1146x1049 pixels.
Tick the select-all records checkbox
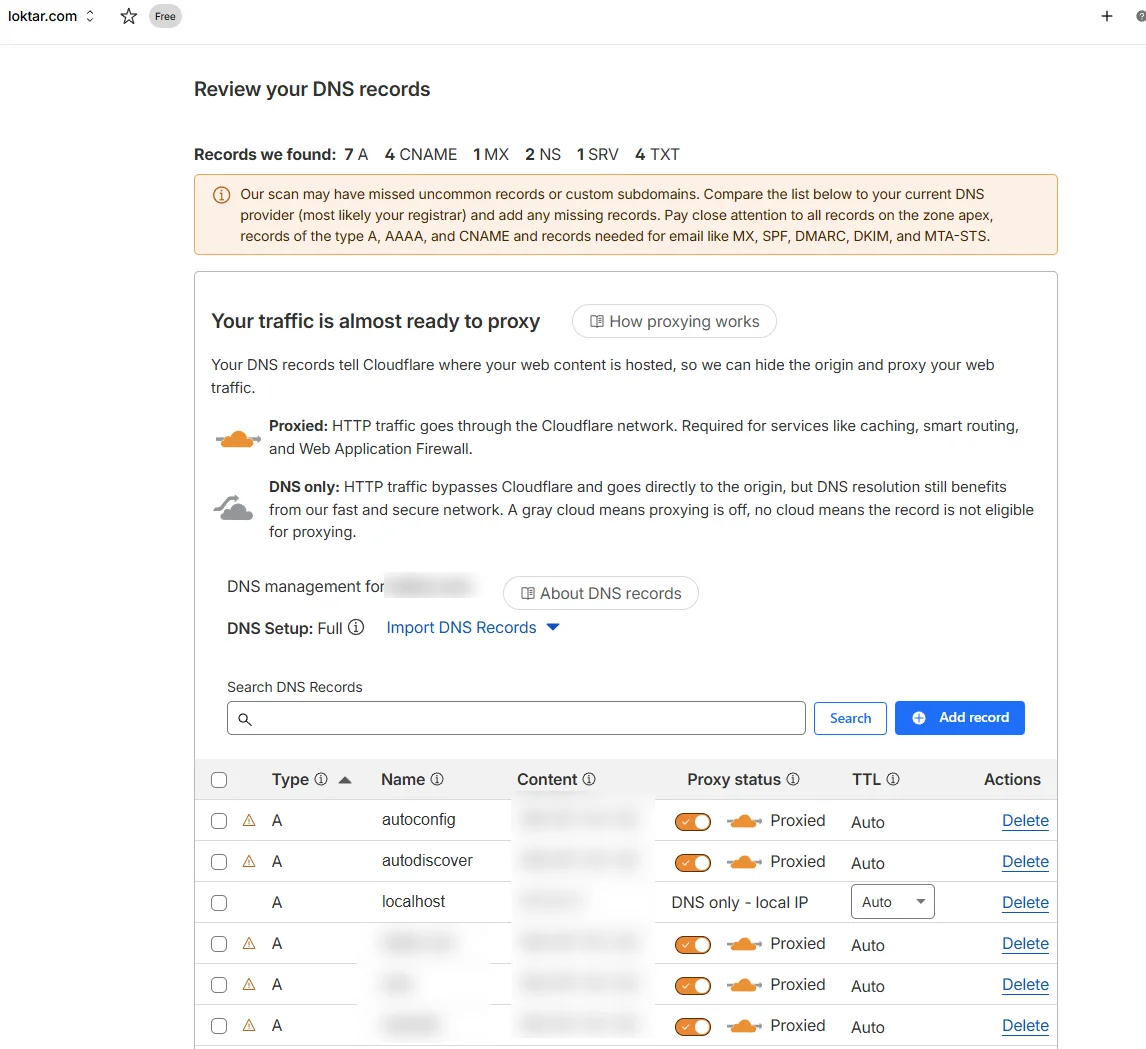coord(219,781)
